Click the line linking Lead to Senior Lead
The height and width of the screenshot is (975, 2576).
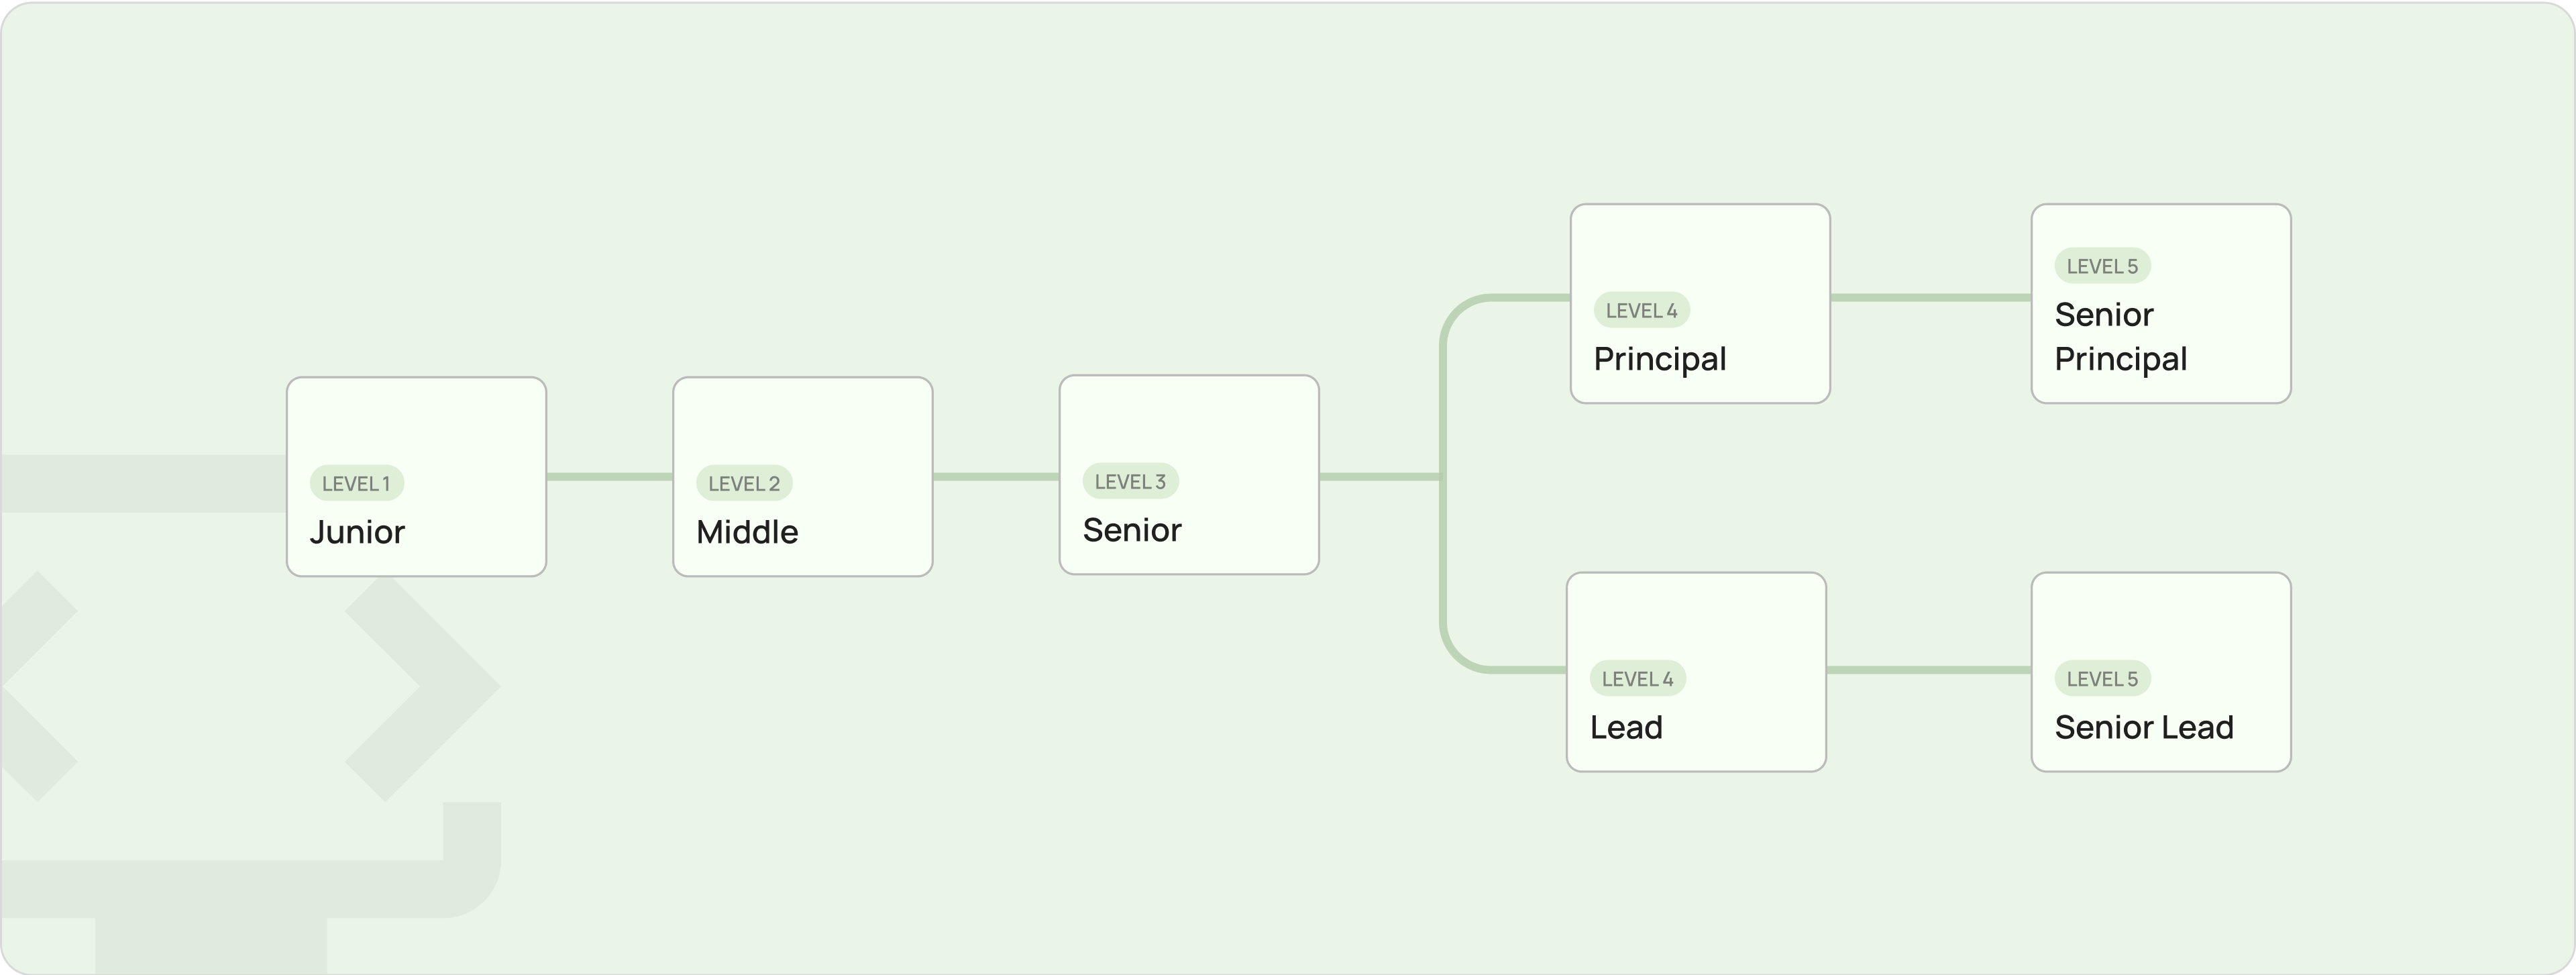coord(1928,669)
